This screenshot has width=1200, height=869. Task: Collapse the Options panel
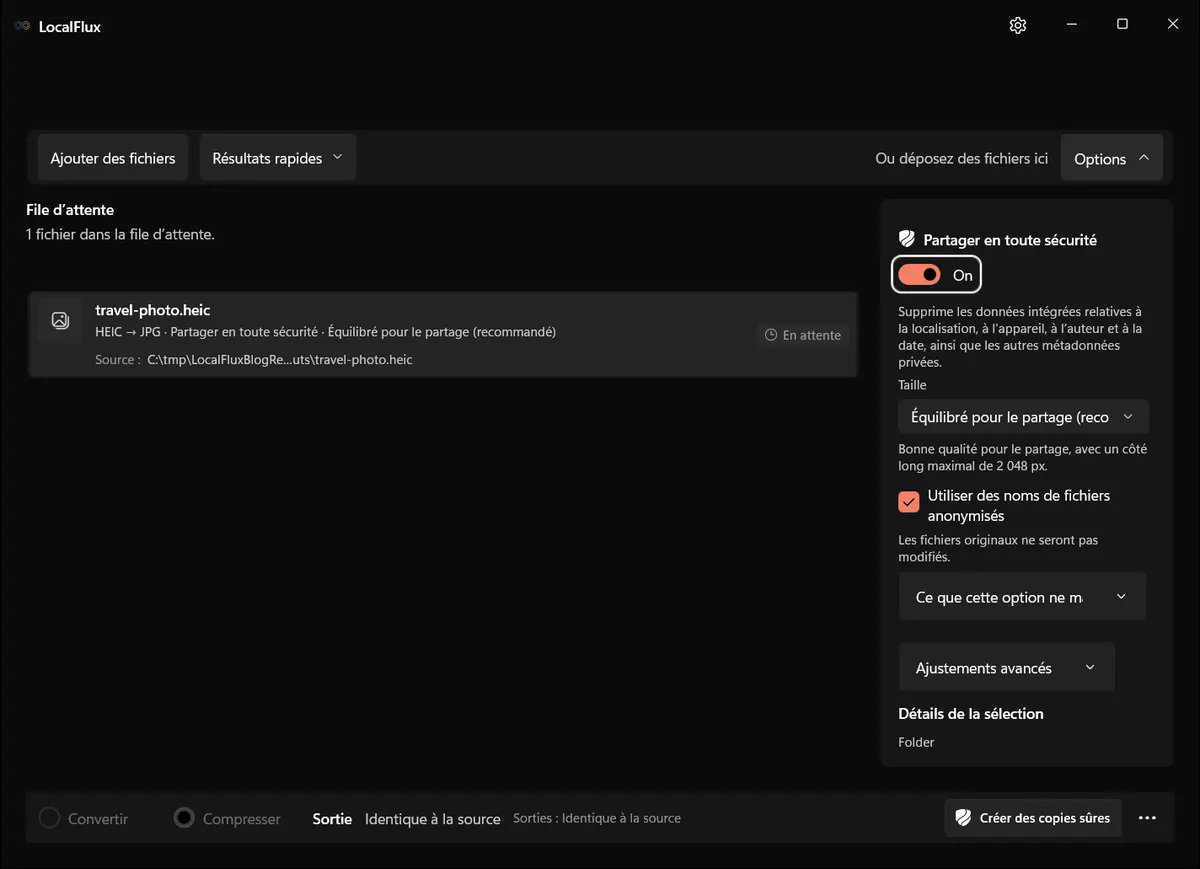pyautogui.click(x=1111, y=158)
